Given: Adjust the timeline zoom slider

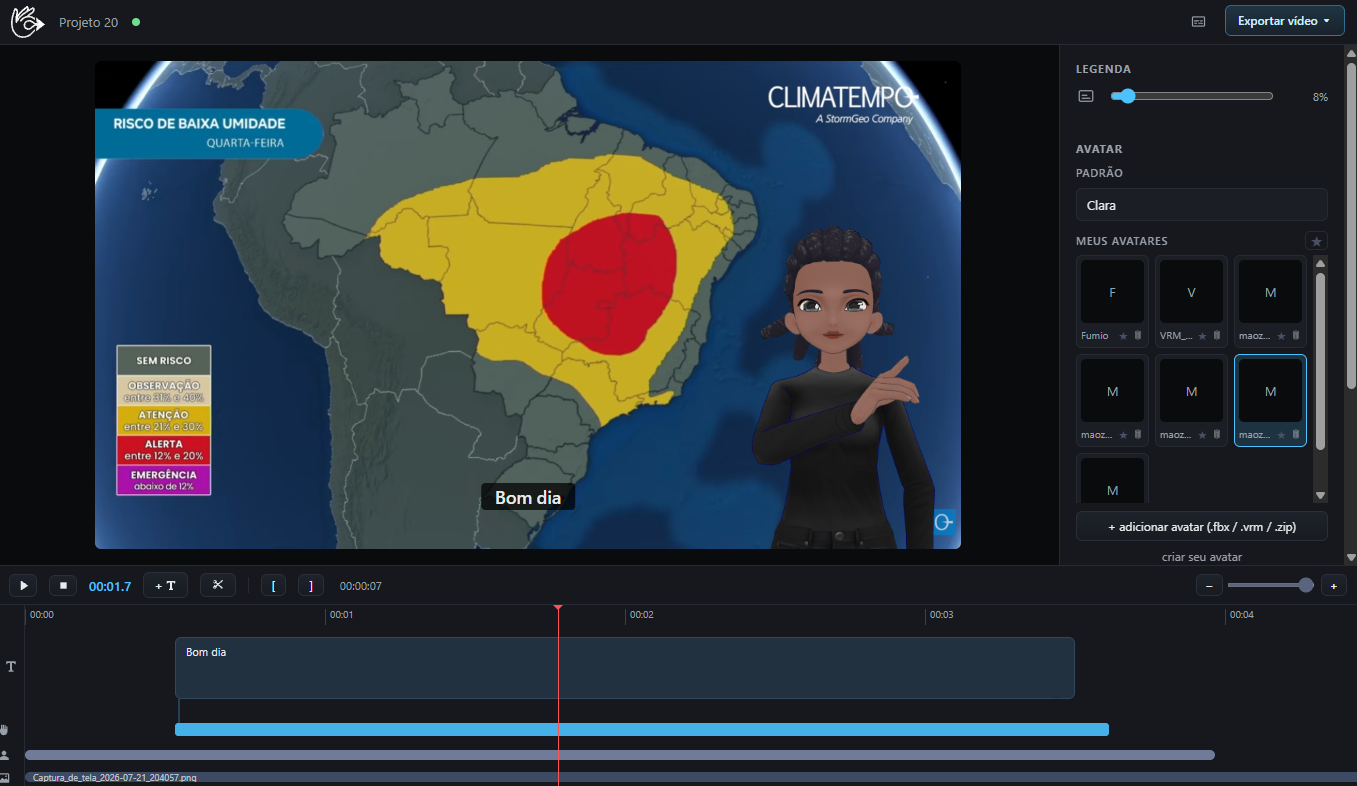Looking at the screenshot, I should pyautogui.click(x=1270, y=585).
